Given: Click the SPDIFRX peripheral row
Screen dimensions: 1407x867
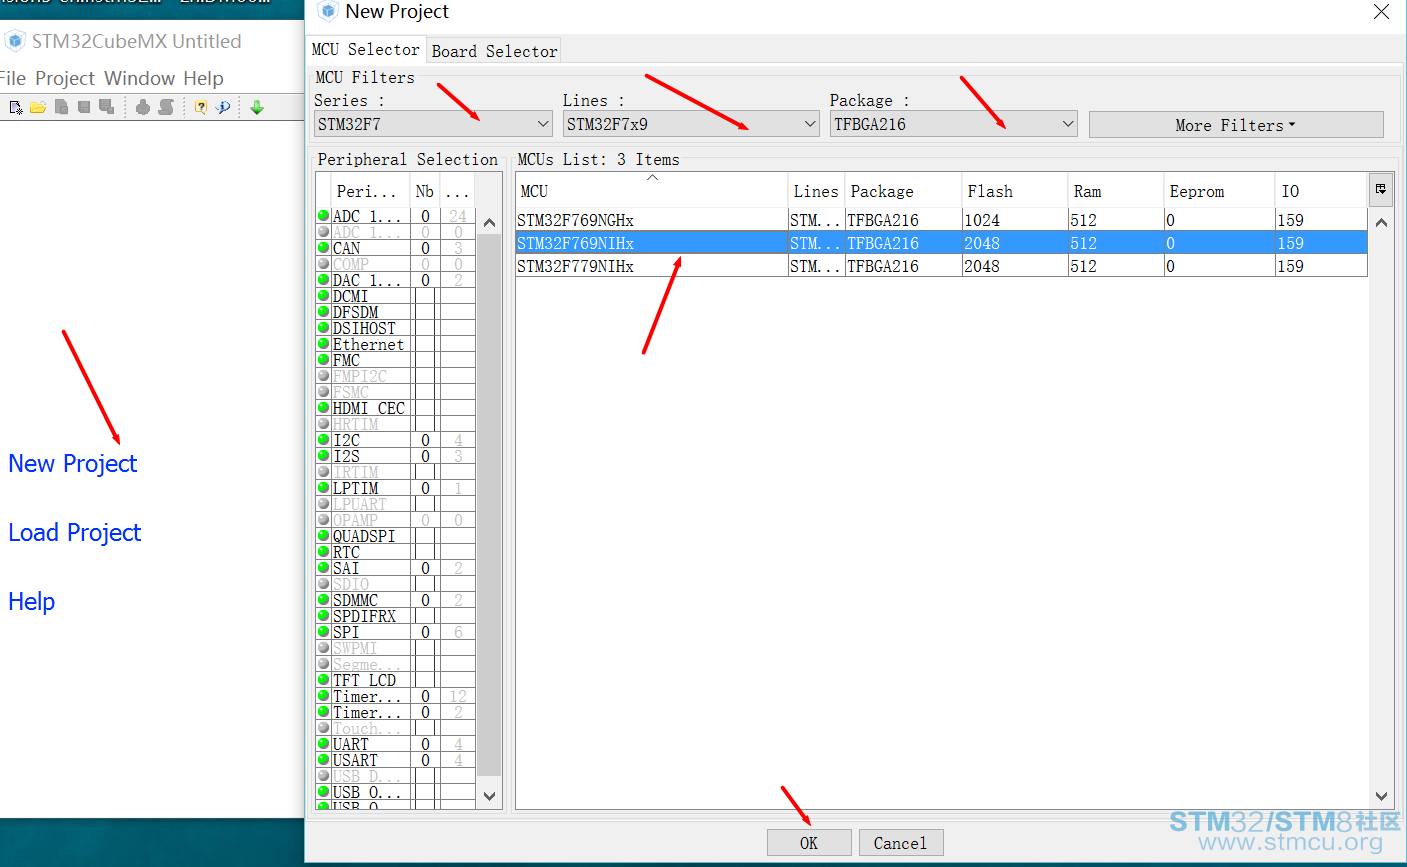Looking at the screenshot, I should 396,616.
